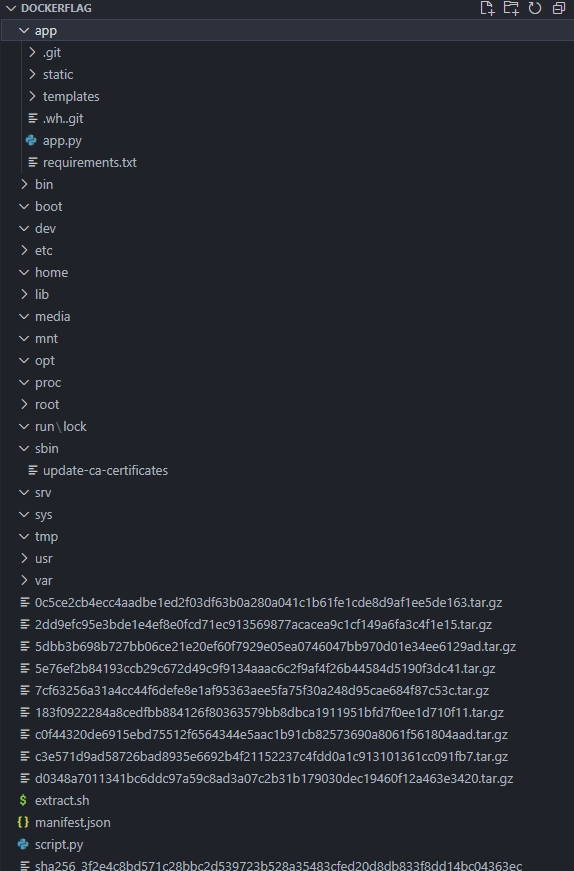Expand the static folder
Image resolution: width=574 pixels, height=871 pixels.
click(58, 74)
